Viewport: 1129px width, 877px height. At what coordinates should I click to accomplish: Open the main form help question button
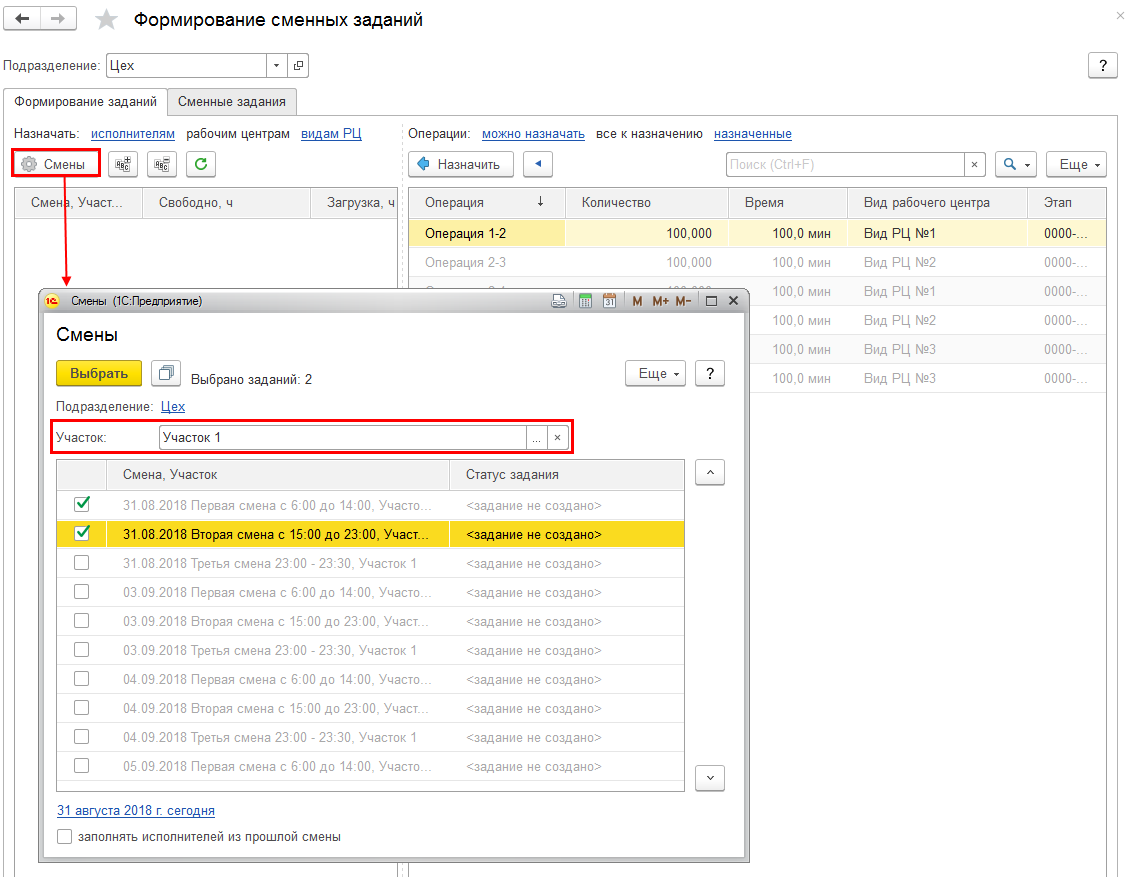(x=1102, y=66)
